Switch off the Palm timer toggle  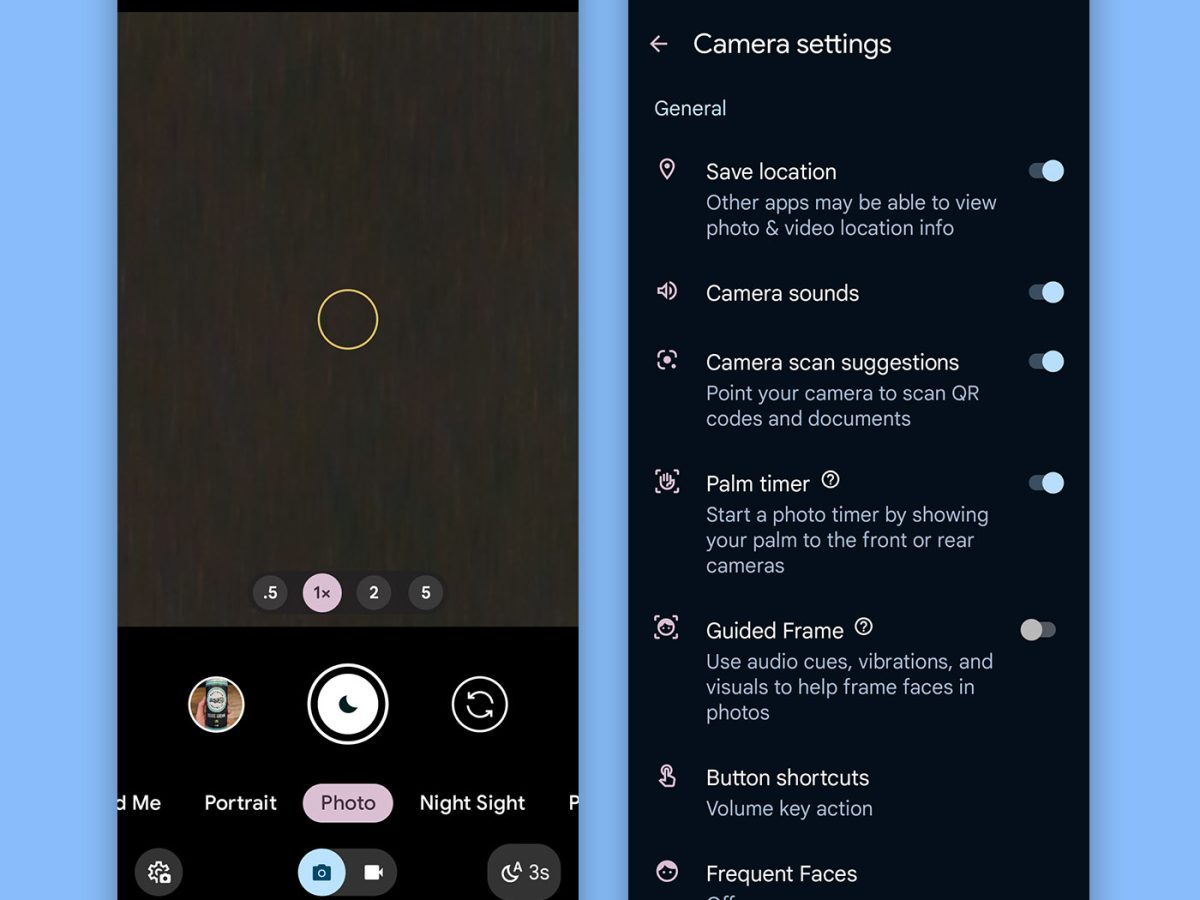tap(1046, 483)
